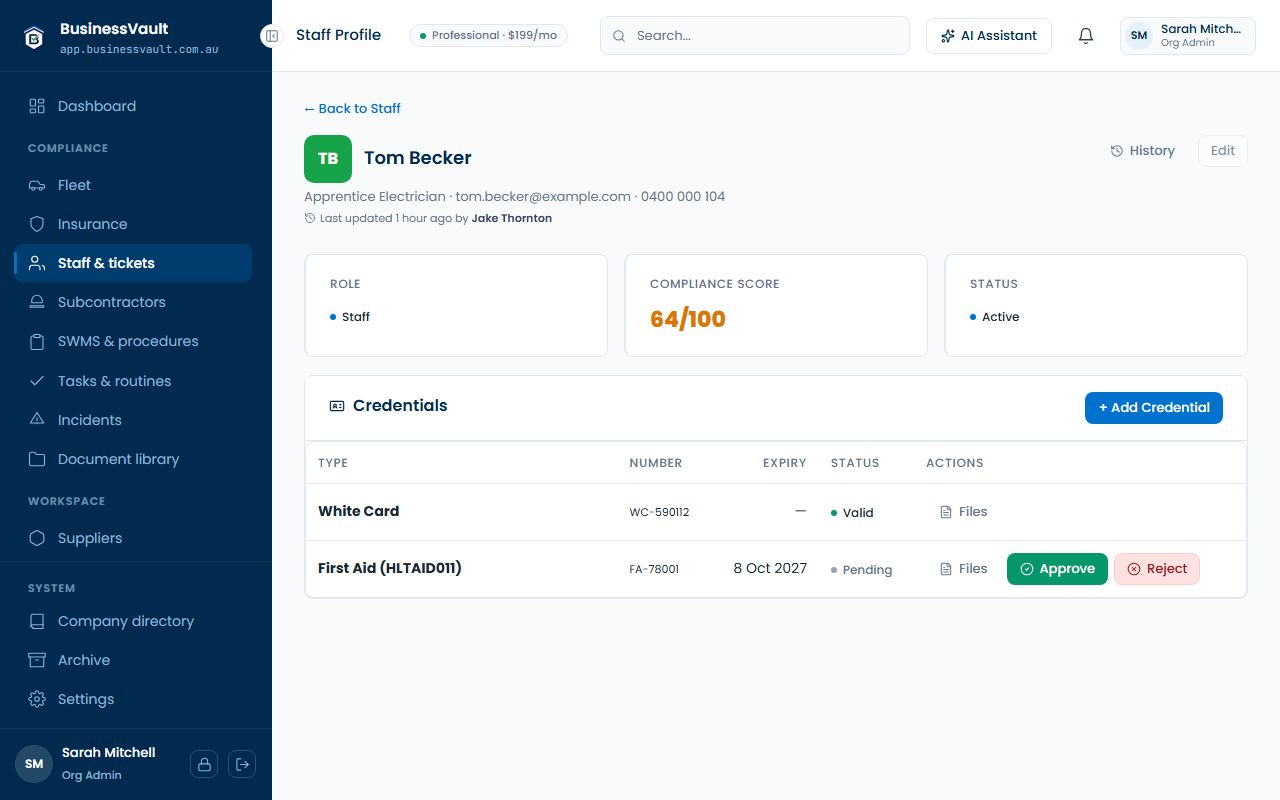Screen dimensions: 1280x800
Task: Click the SWMS clipboard icon
Action: (x=37, y=341)
